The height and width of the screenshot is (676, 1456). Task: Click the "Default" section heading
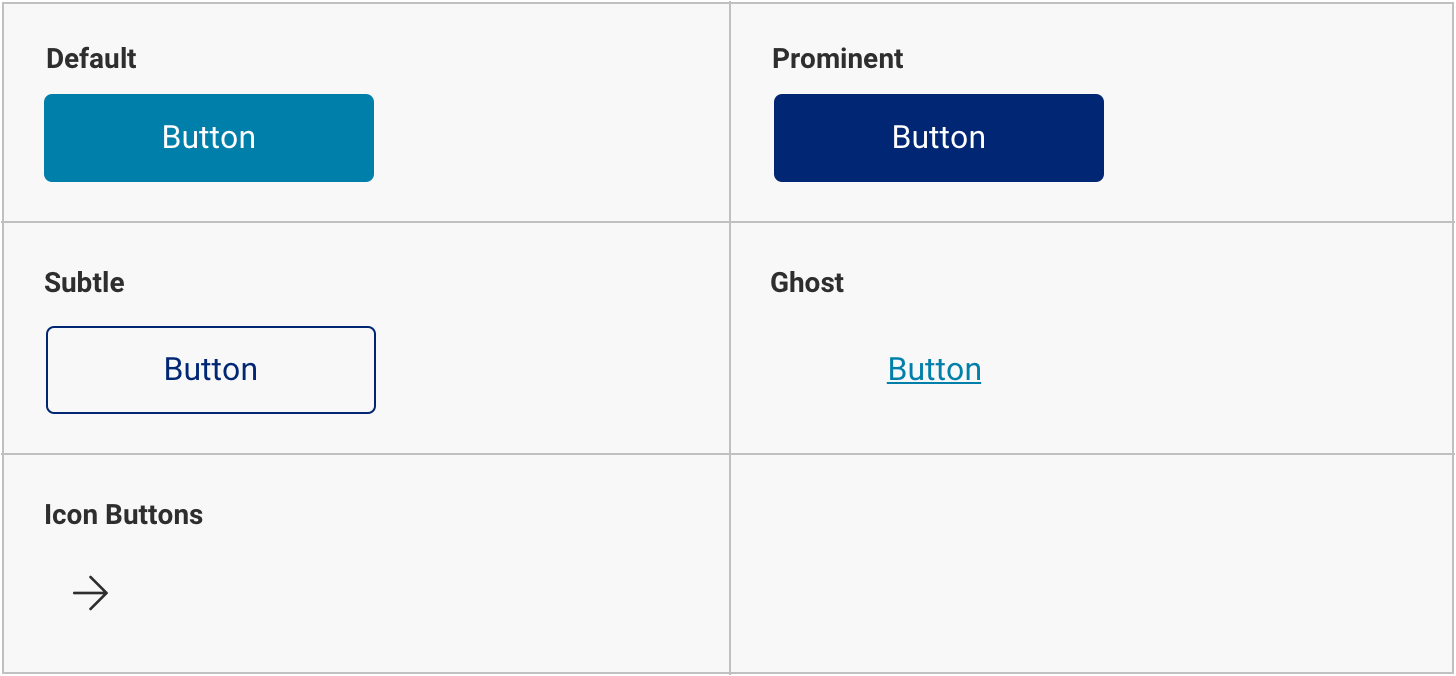(x=91, y=59)
